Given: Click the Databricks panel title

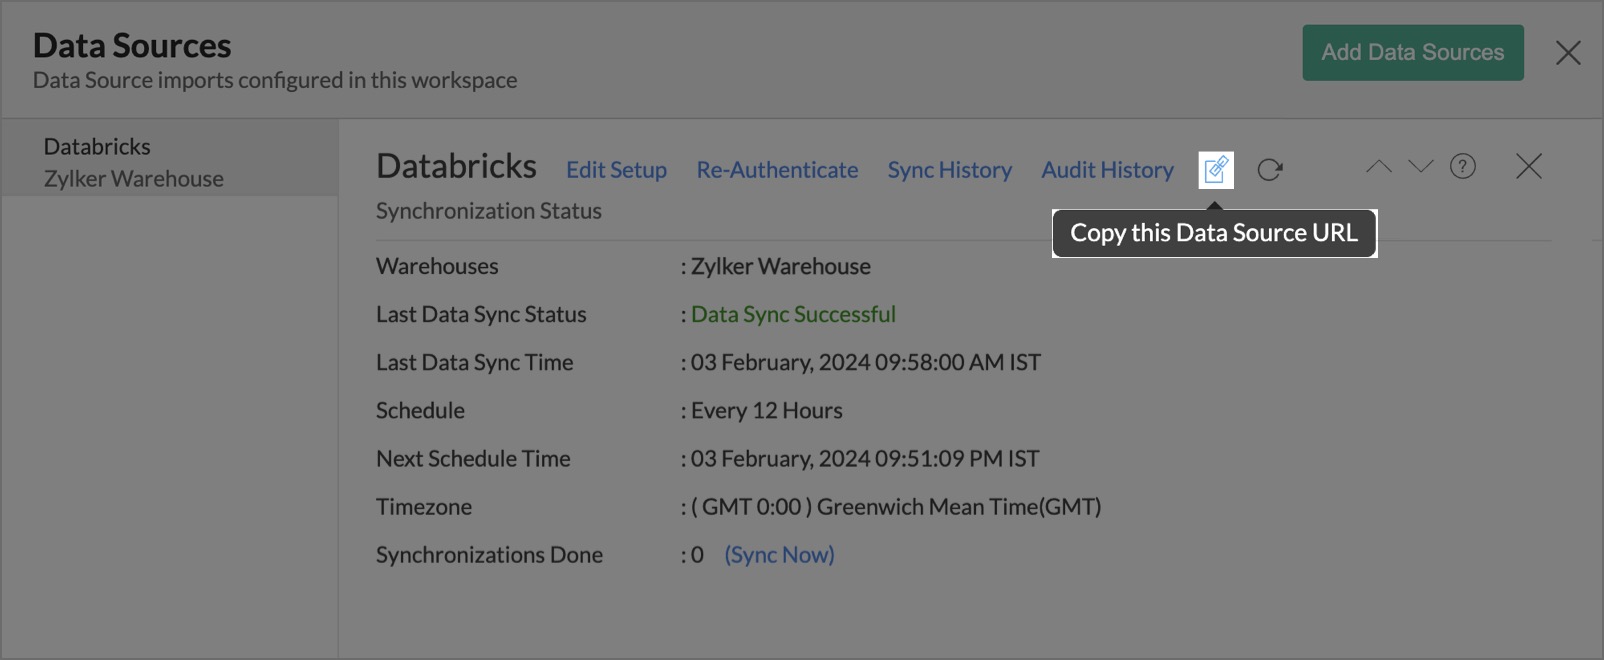Looking at the screenshot, I should [456, 166].
